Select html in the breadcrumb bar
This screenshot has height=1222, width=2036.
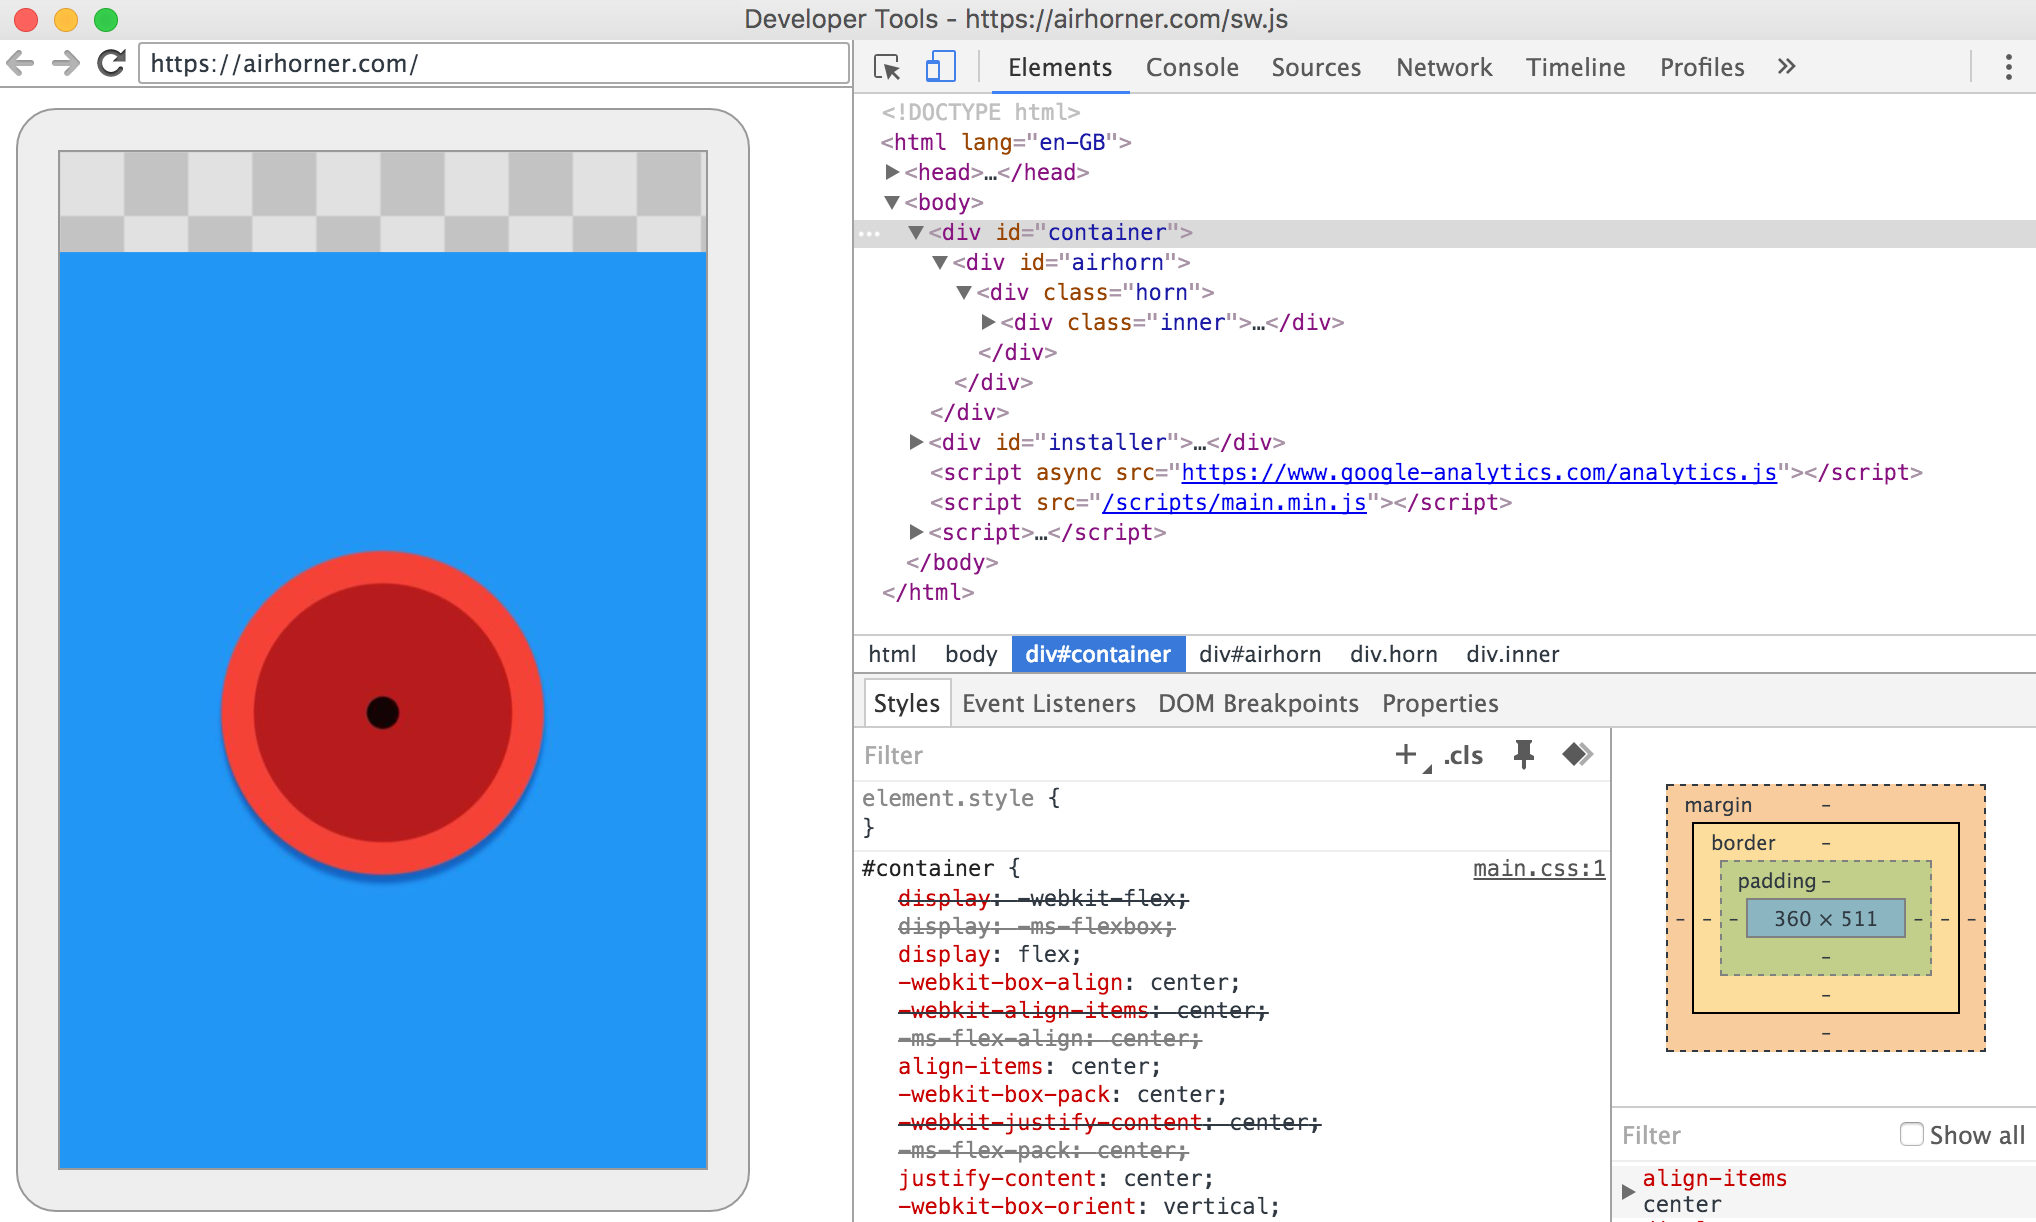pos(892,654)
